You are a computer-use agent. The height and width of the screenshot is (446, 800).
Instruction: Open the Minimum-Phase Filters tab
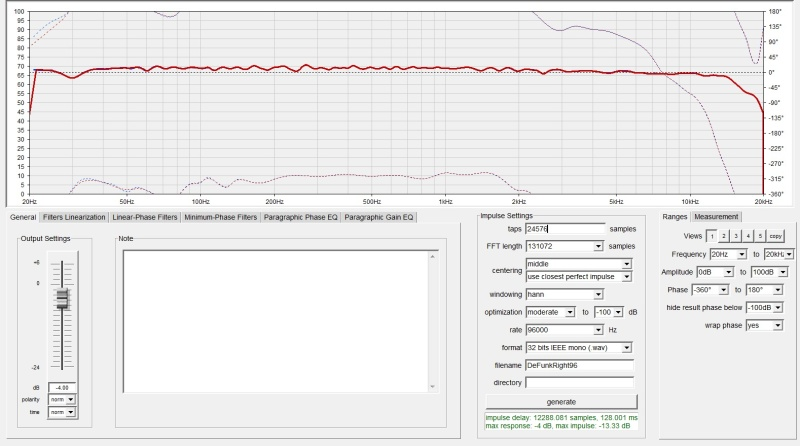[220, 217]
